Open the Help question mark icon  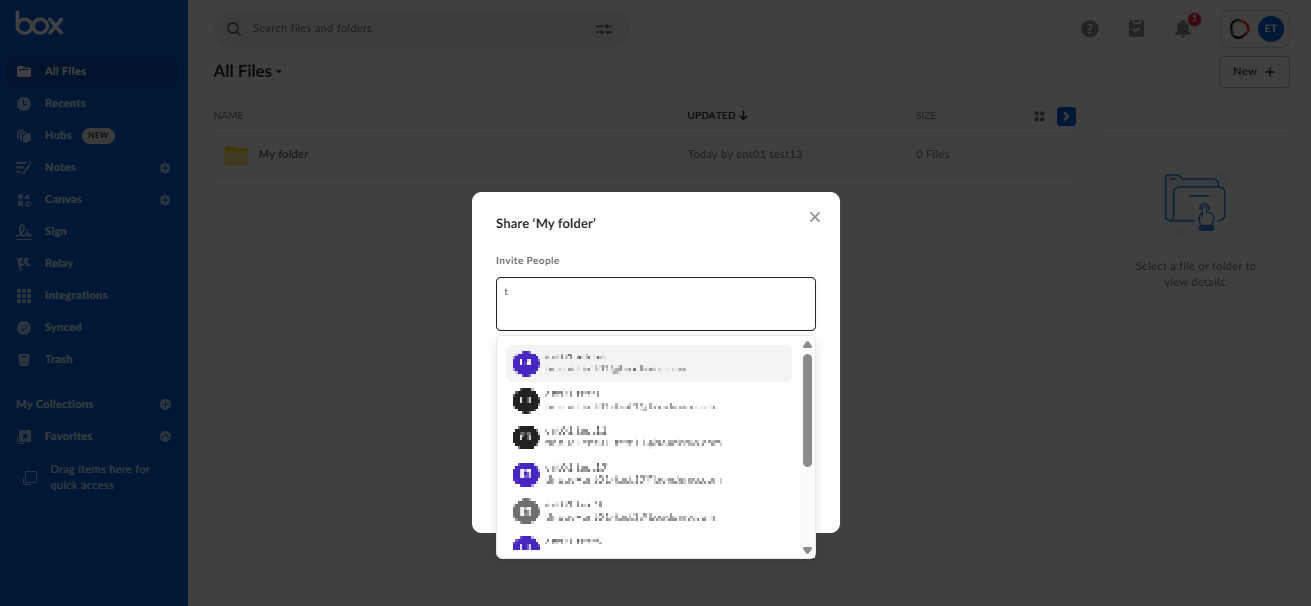tap(1090, 29)
